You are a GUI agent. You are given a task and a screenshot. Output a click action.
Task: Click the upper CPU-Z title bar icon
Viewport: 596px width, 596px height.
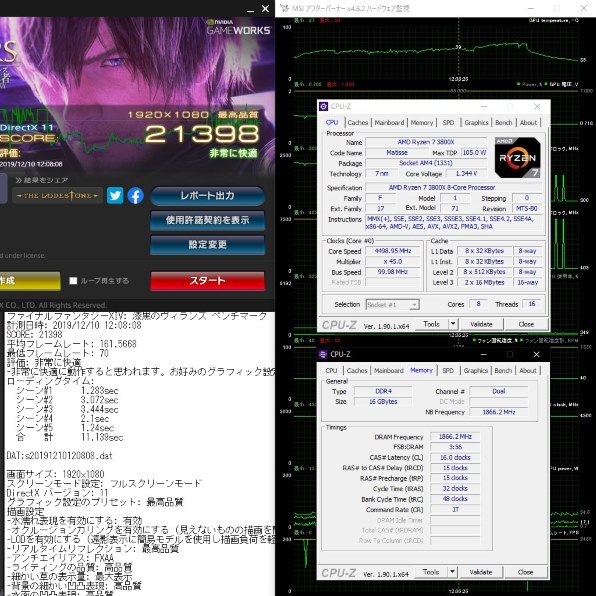pyautogui.click(x=323, y=106)
